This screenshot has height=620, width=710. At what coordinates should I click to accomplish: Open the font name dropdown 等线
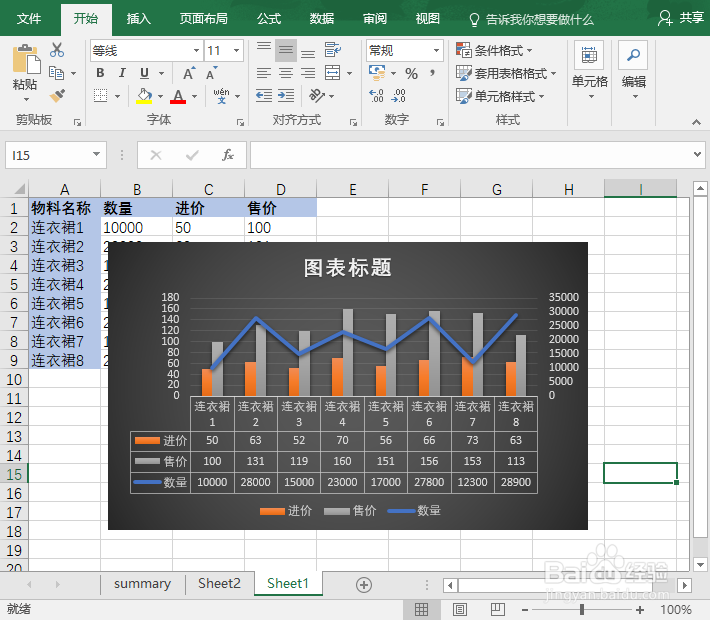click(x=196, y=50)
